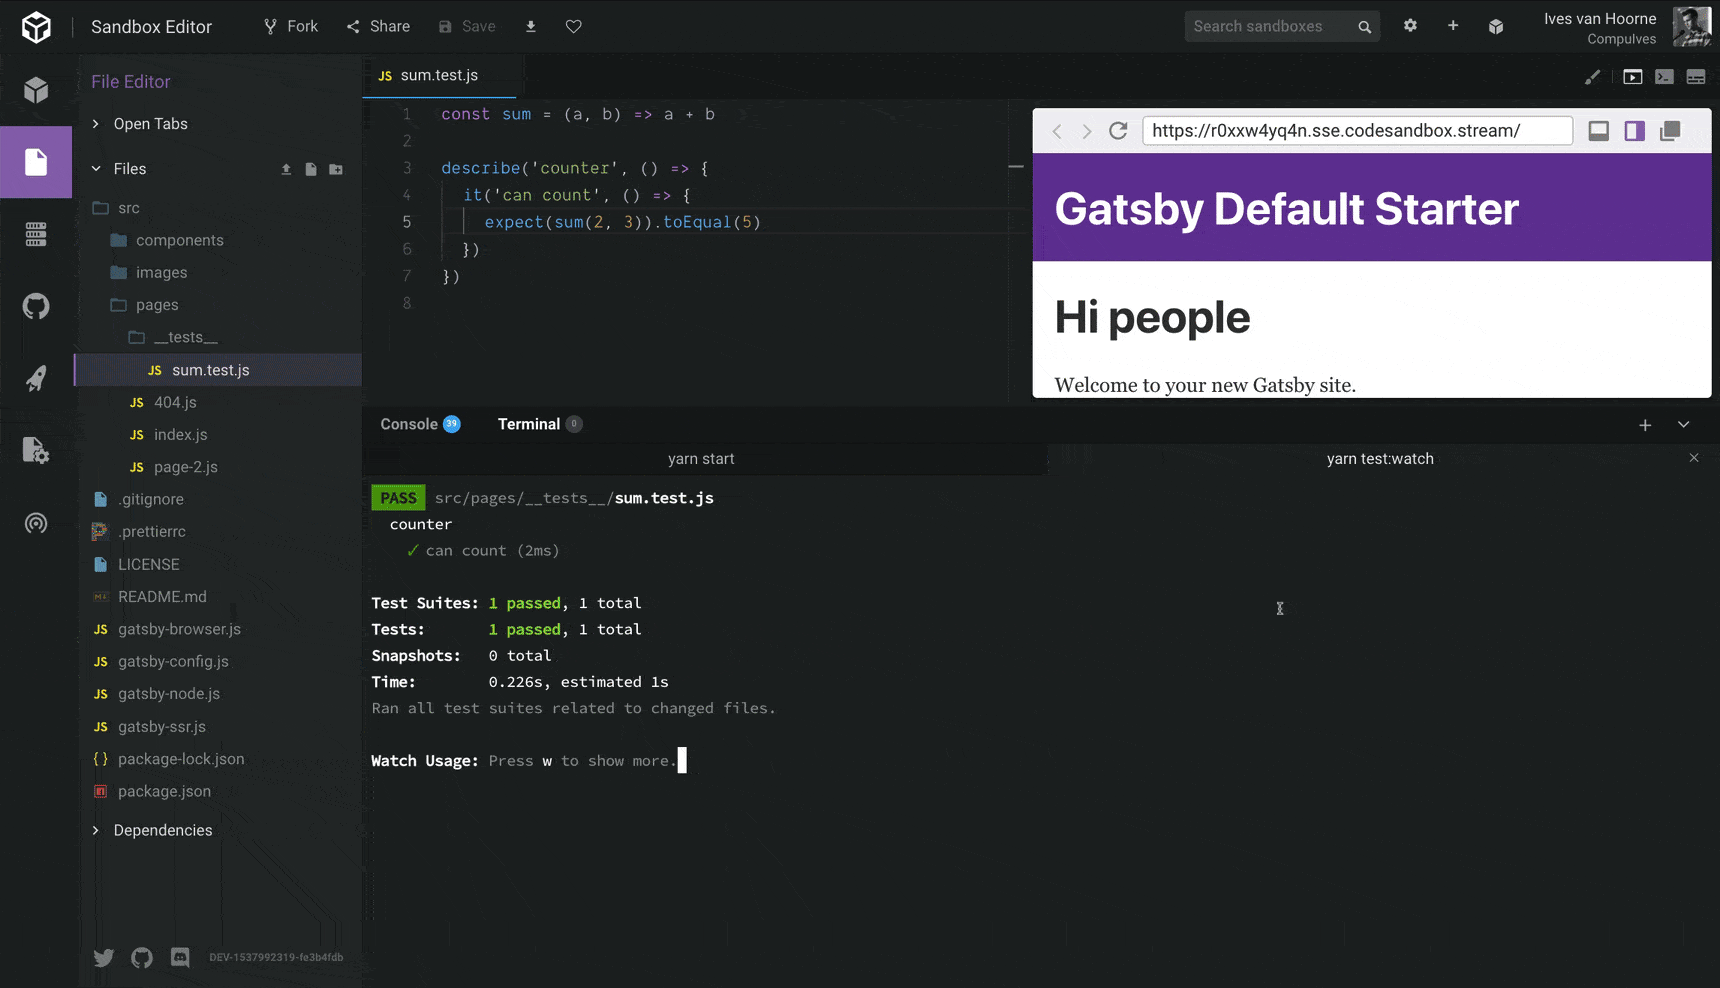This screenshot has height=988, width=1720.
Task: Toggle opening the preview in a new window
Action: 1671,131
